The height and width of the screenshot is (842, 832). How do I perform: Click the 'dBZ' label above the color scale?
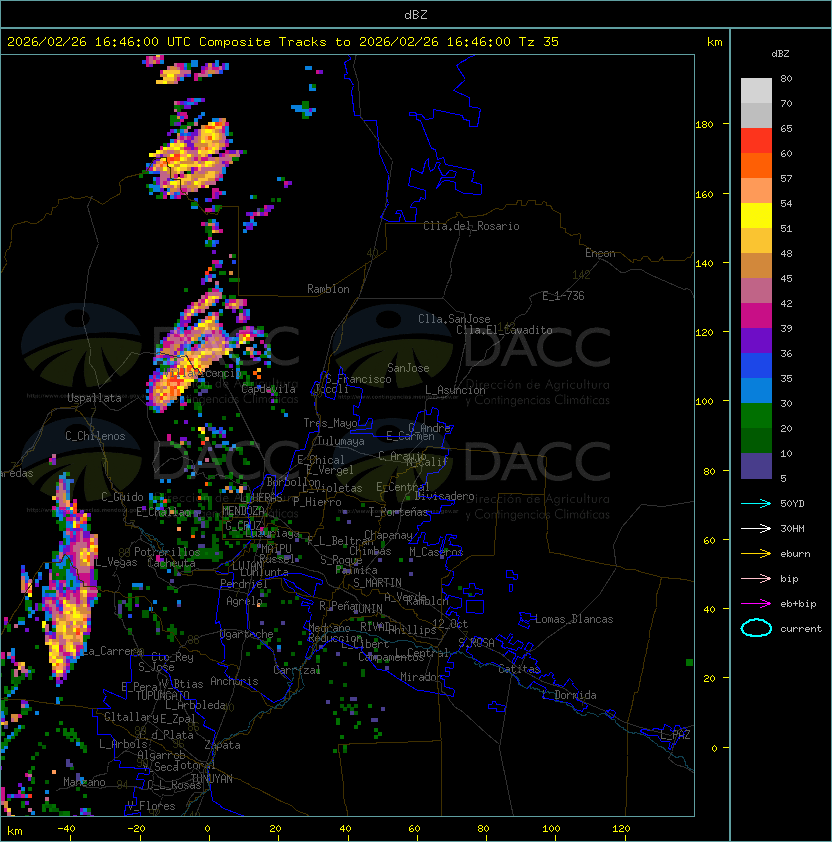(x=780, y=54)
